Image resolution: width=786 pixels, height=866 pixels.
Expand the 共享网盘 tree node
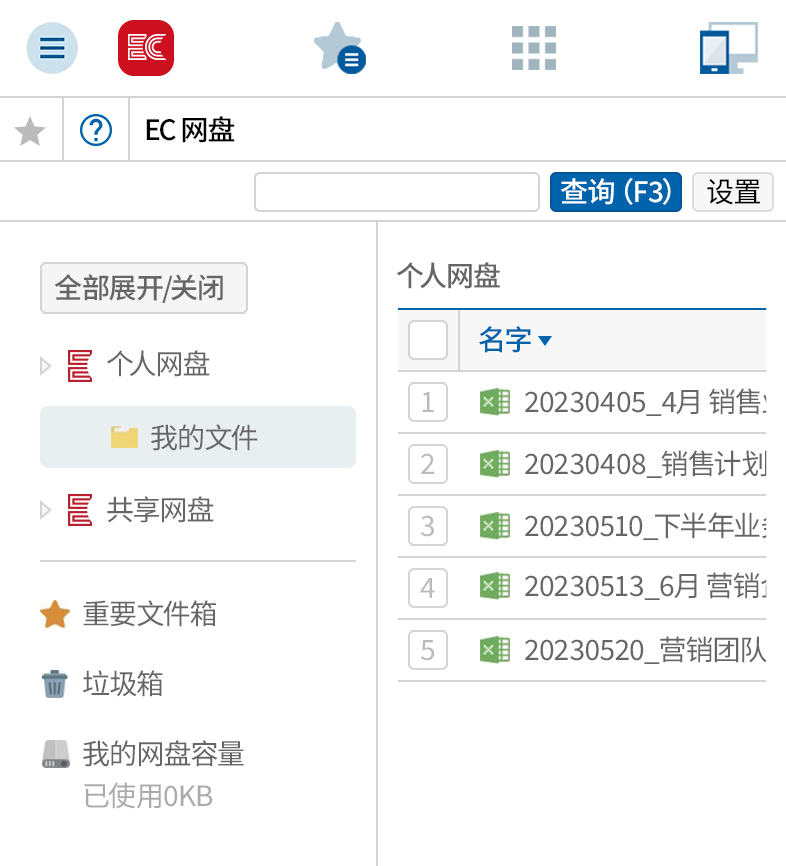[x=46, y=511]
